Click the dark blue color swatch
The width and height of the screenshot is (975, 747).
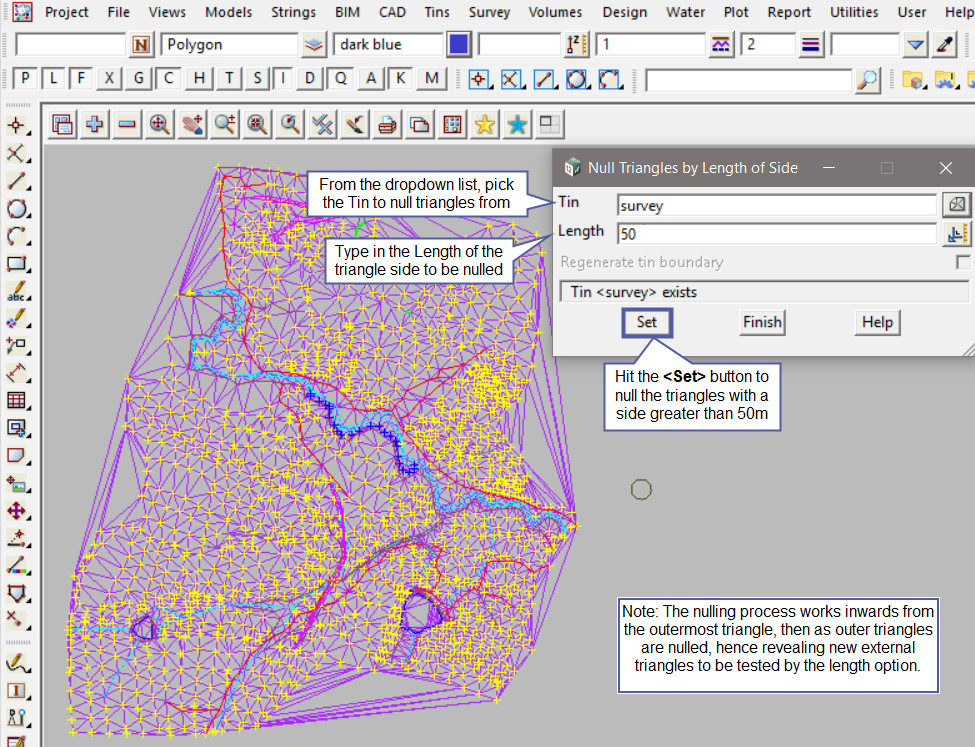click(459, 45)
